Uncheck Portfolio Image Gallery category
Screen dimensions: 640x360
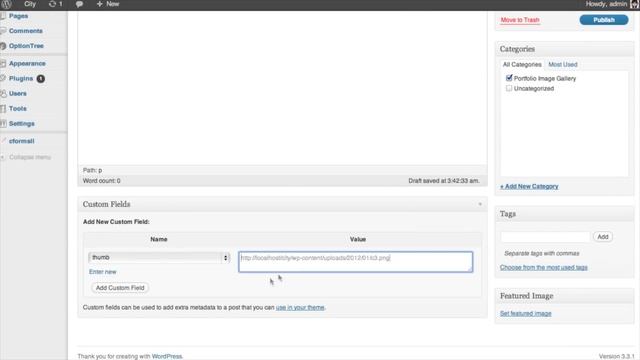[509, 78]
